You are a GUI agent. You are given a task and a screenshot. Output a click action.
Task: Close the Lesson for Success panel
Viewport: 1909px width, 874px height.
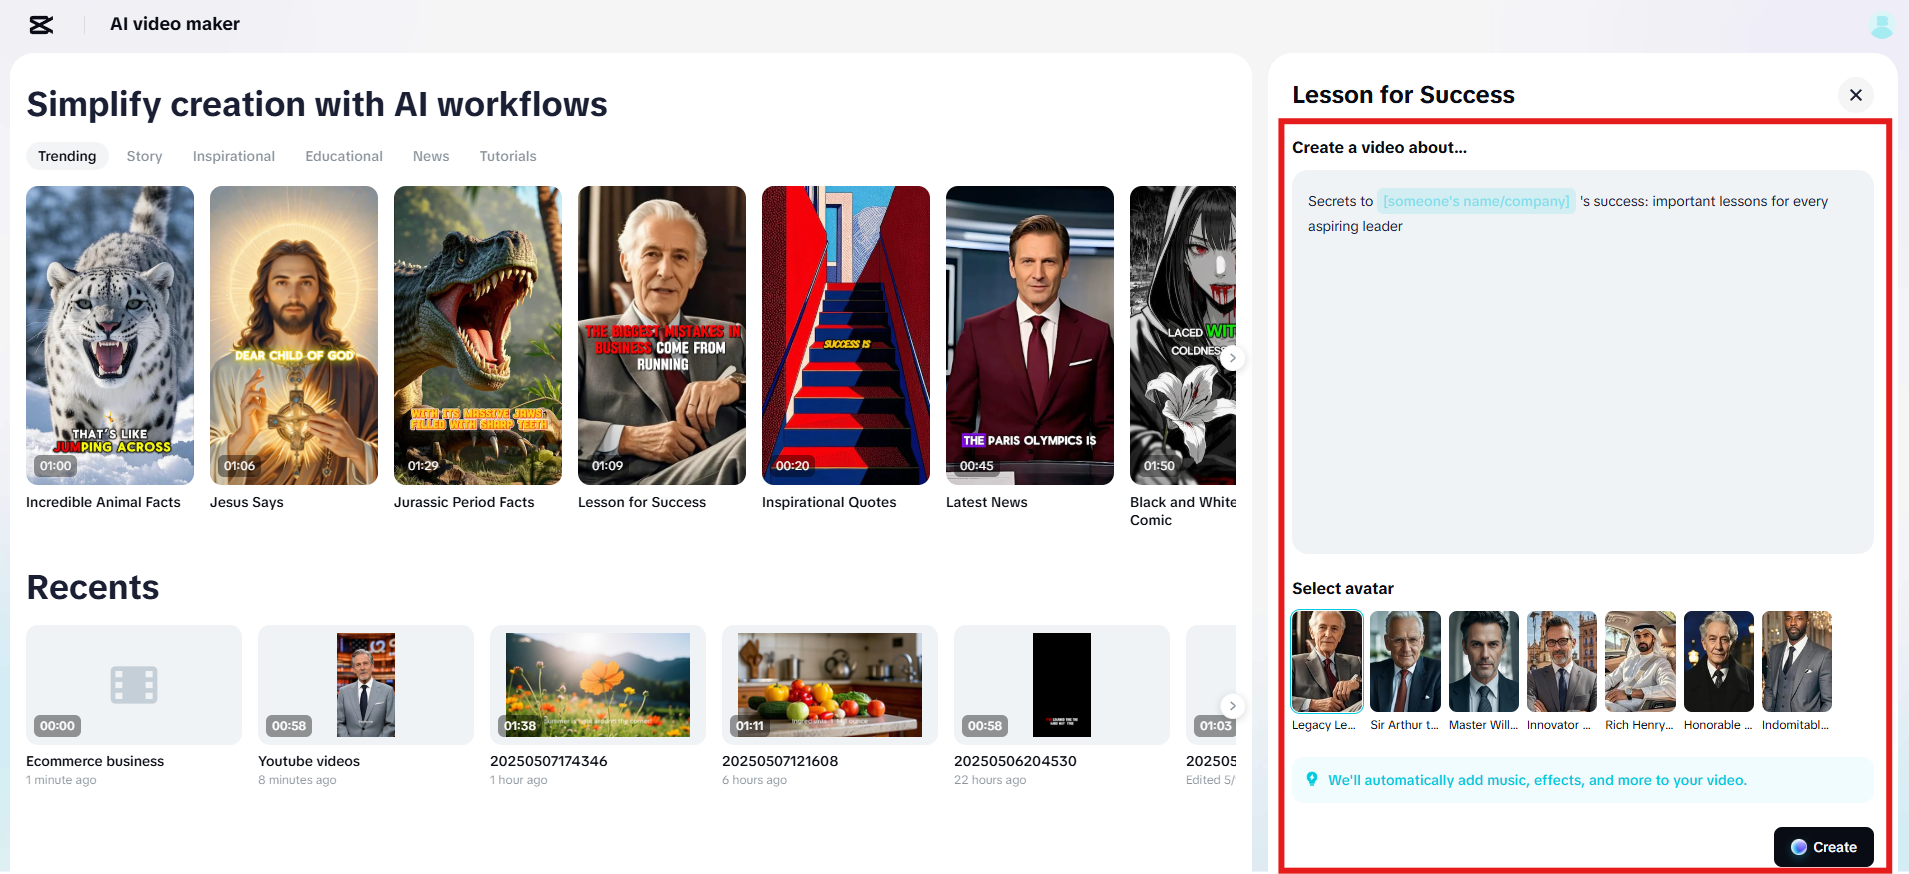coord(1855,95)
